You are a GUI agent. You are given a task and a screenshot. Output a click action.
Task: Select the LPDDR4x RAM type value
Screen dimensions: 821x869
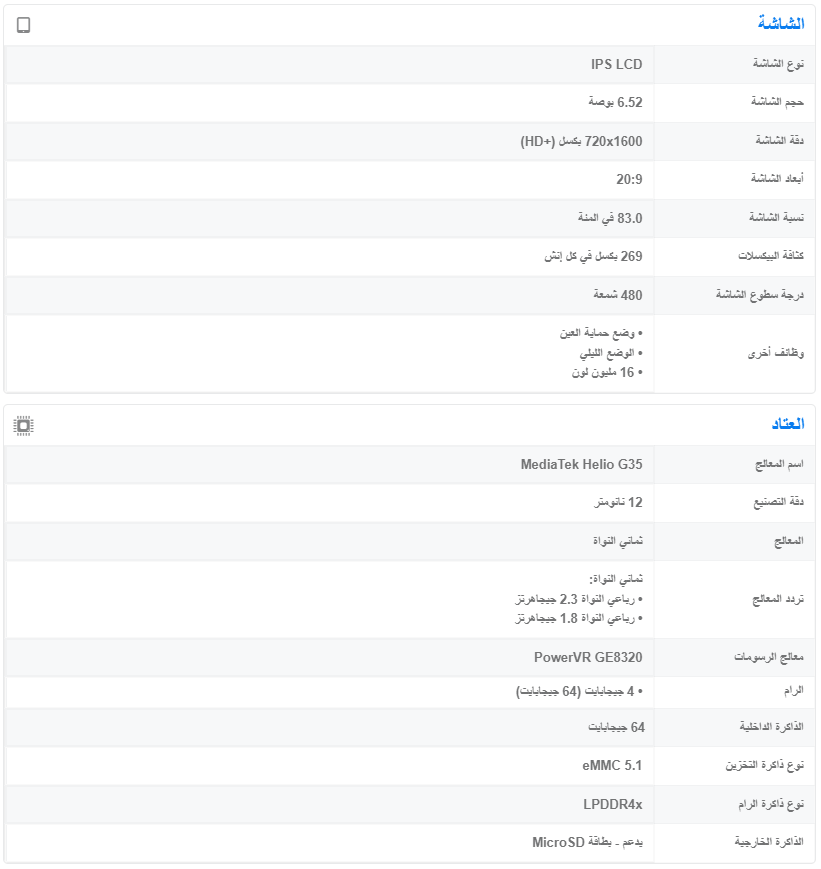click(612, 804)
